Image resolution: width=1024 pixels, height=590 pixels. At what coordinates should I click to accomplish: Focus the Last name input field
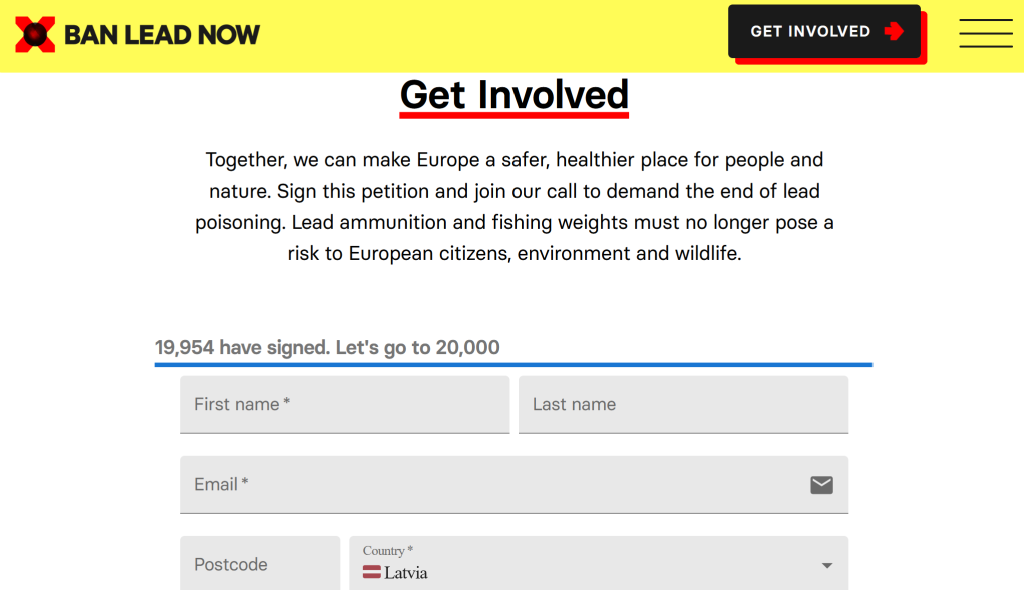[683, 404]
